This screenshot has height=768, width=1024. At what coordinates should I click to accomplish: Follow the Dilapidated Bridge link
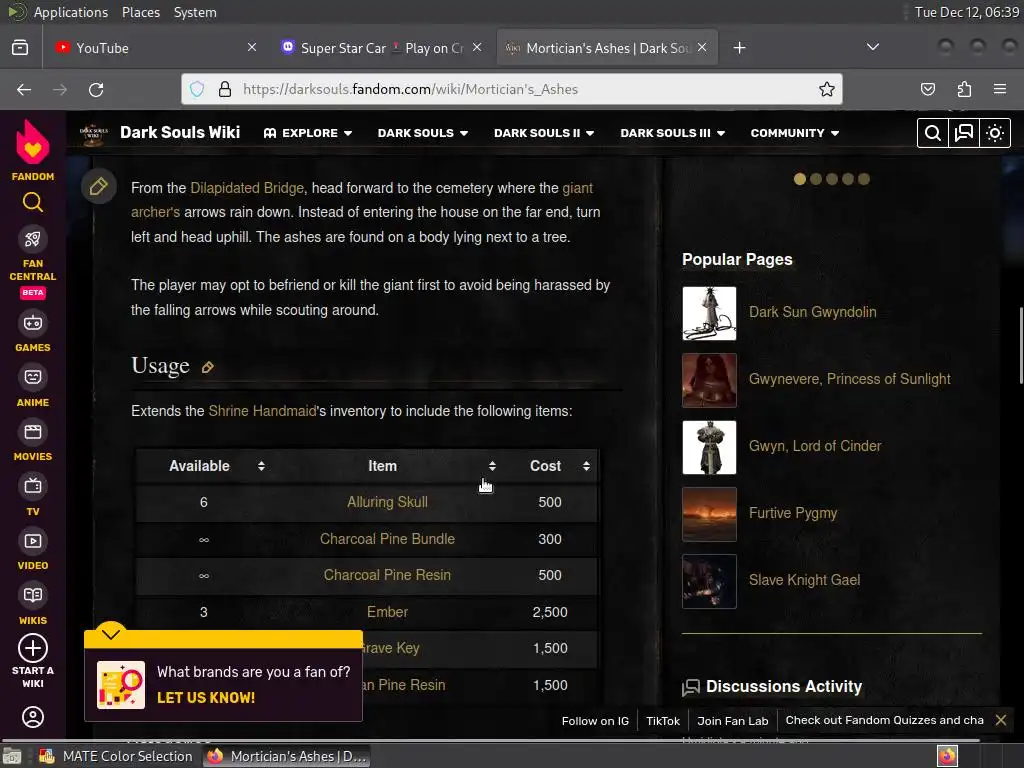247,188
